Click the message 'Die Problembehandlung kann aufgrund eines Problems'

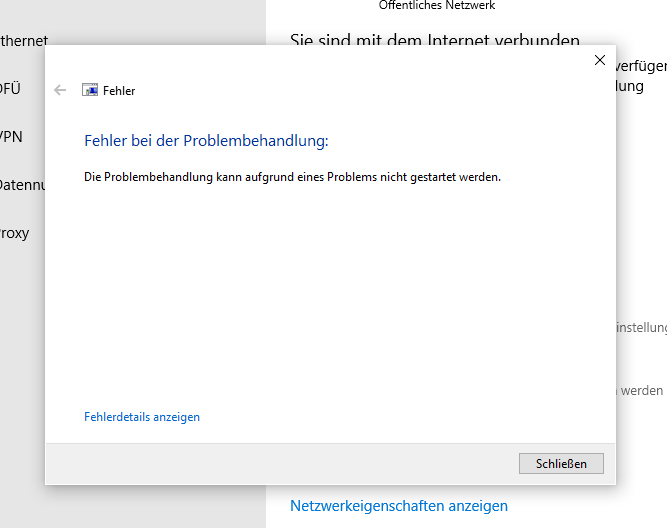pos(230,177)
